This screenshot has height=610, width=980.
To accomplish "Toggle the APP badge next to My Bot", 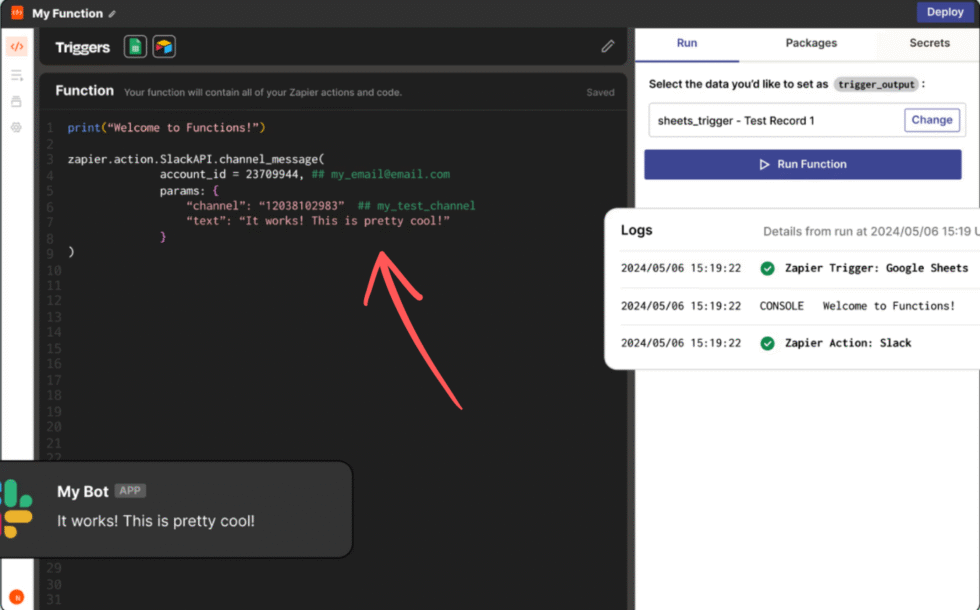I will pos(130,491).
